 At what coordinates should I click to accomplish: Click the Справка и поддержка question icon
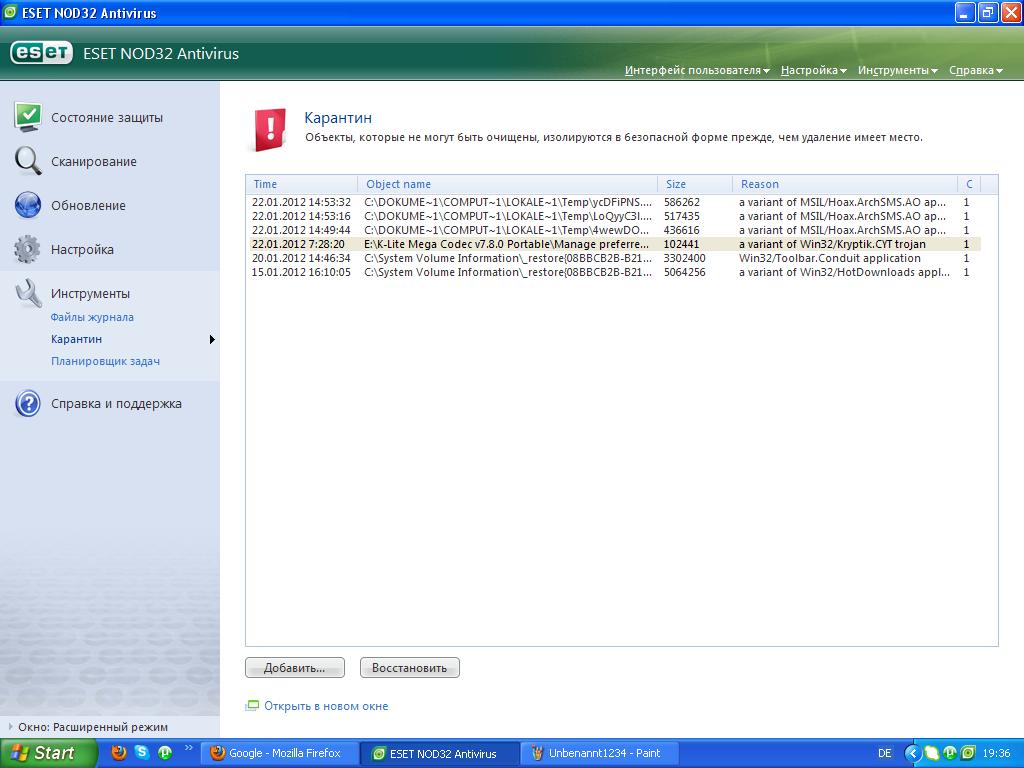click(x=28, y=404)
